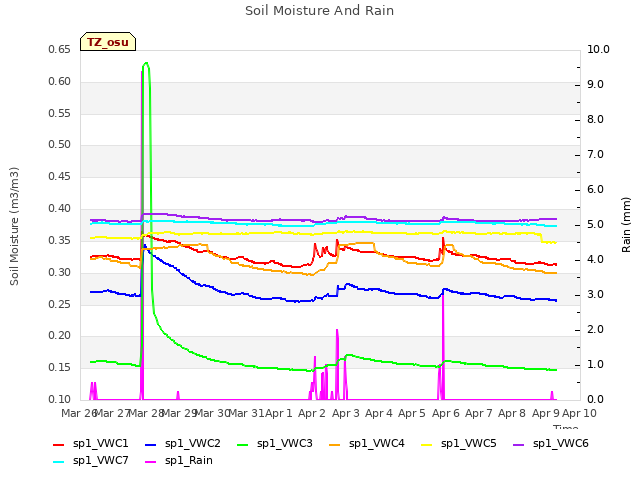
Task: Click the purple sp1_VWC6 legend swatch
Action: point(519,445)
